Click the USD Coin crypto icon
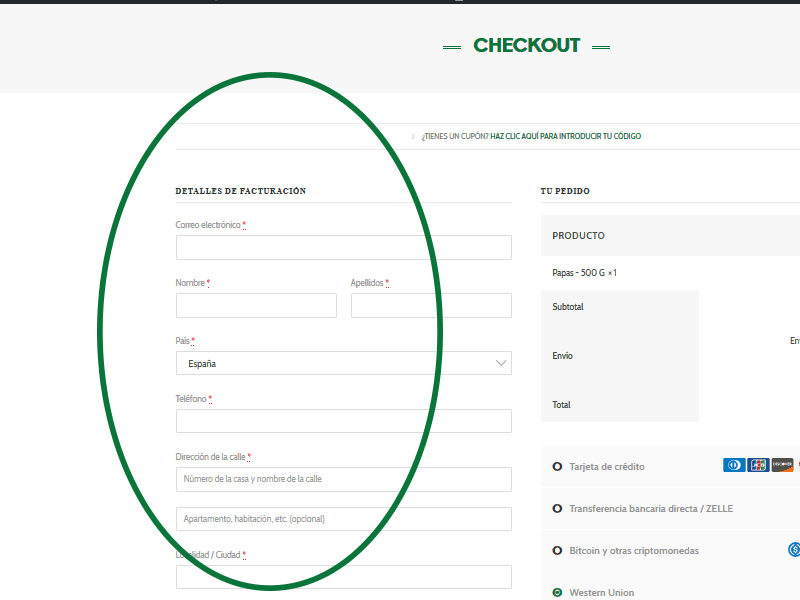 (x=794, y=549)
